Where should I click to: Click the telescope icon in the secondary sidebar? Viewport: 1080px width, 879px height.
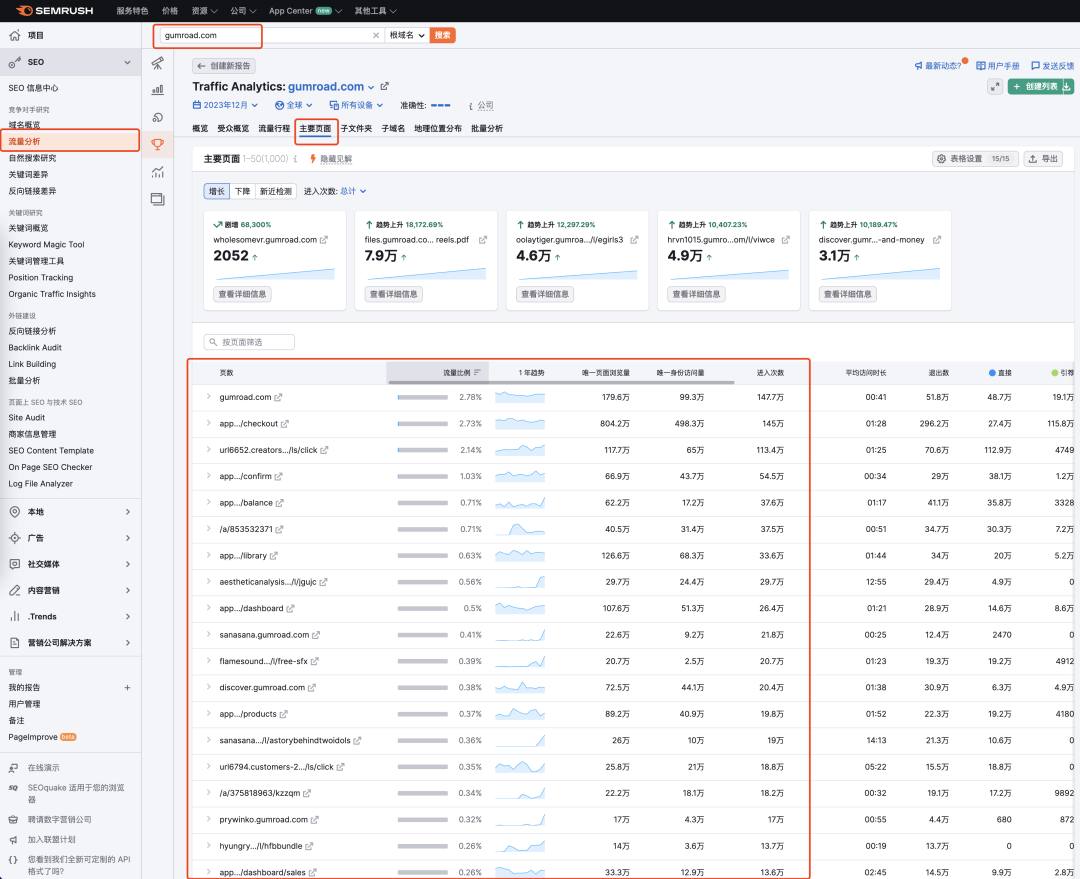(157, 63)
